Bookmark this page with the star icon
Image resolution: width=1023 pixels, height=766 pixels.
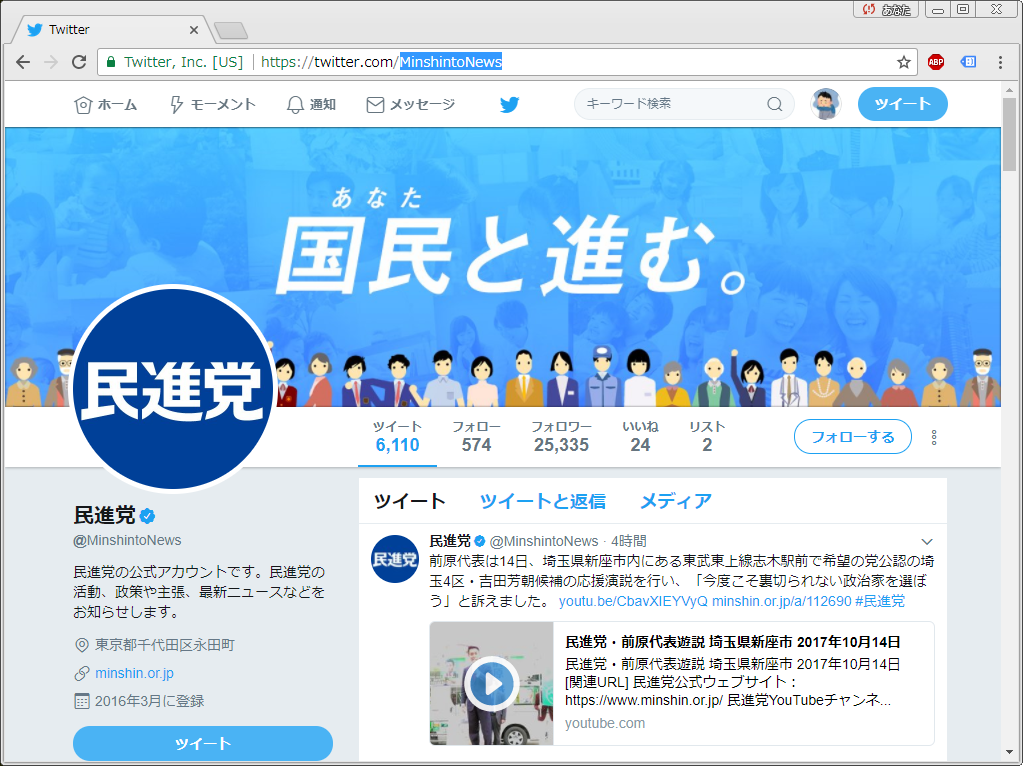coord(904,62)
